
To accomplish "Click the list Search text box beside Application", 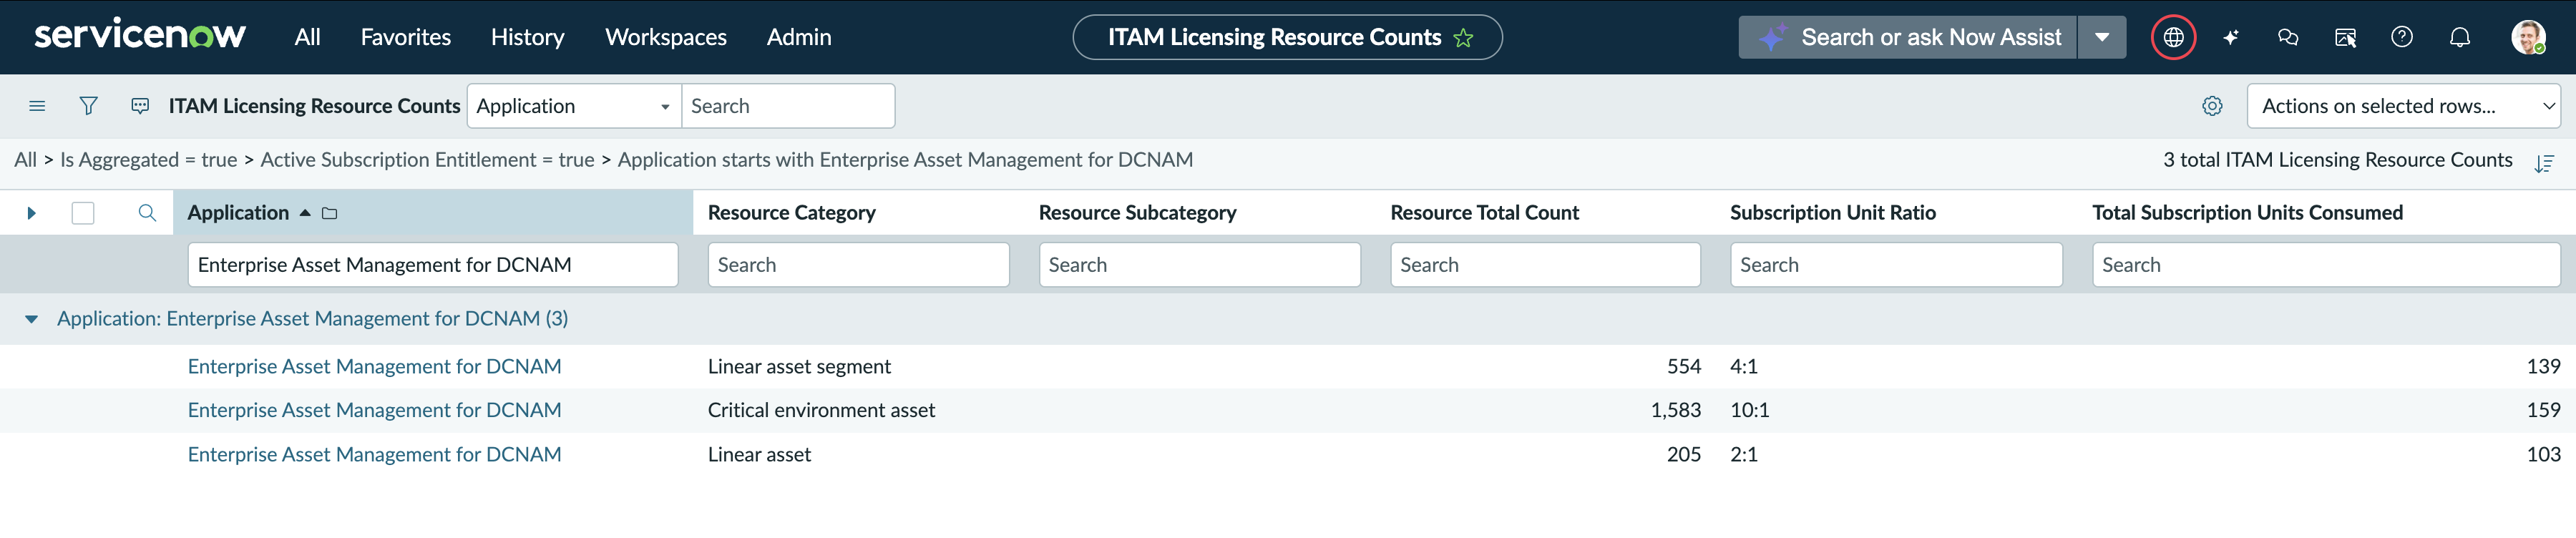I will tap(788, 106).
